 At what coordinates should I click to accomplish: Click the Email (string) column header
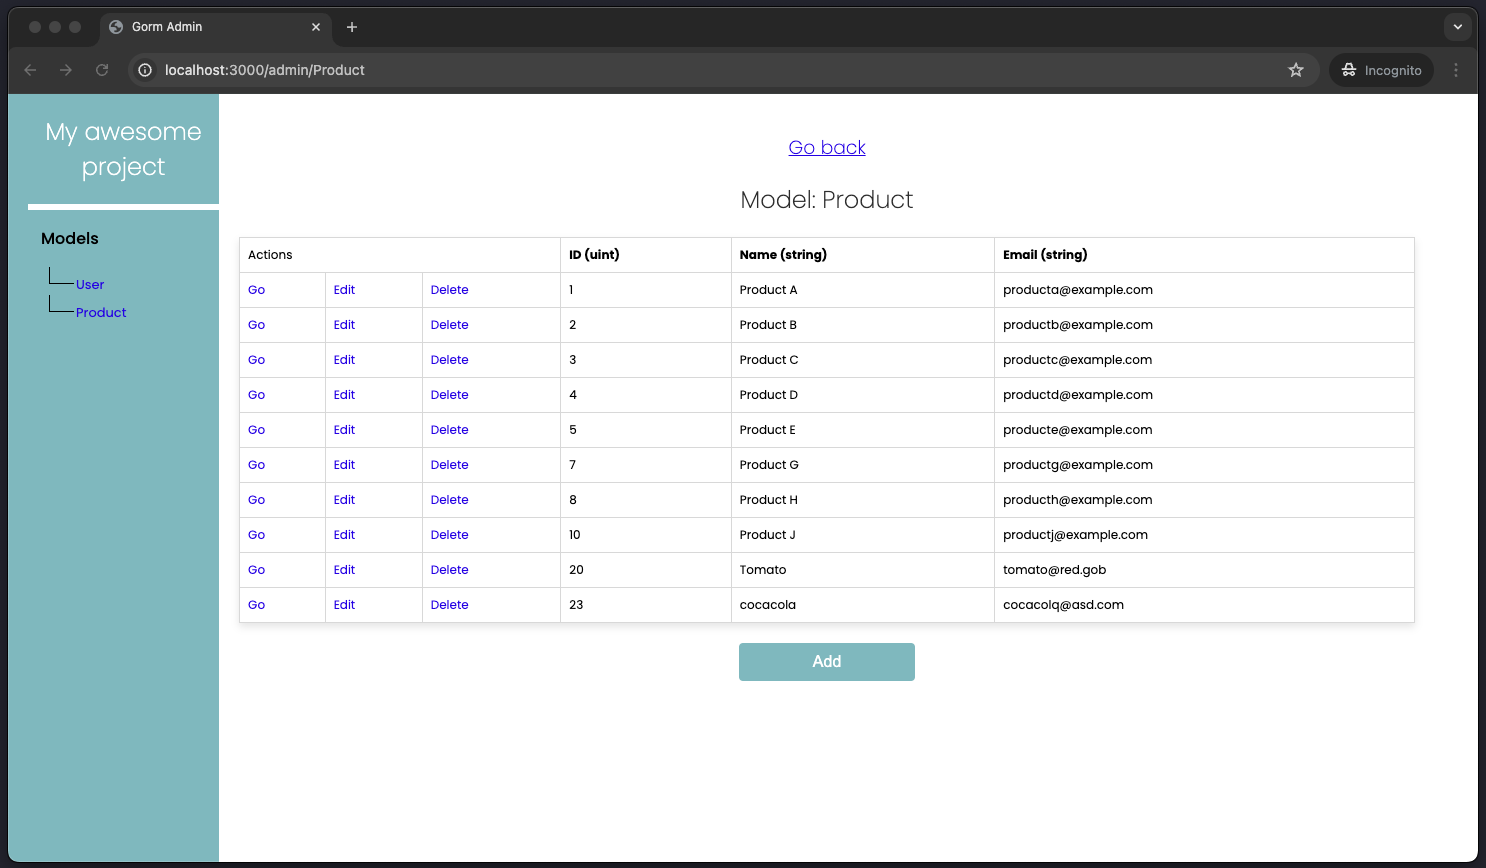1204,255
